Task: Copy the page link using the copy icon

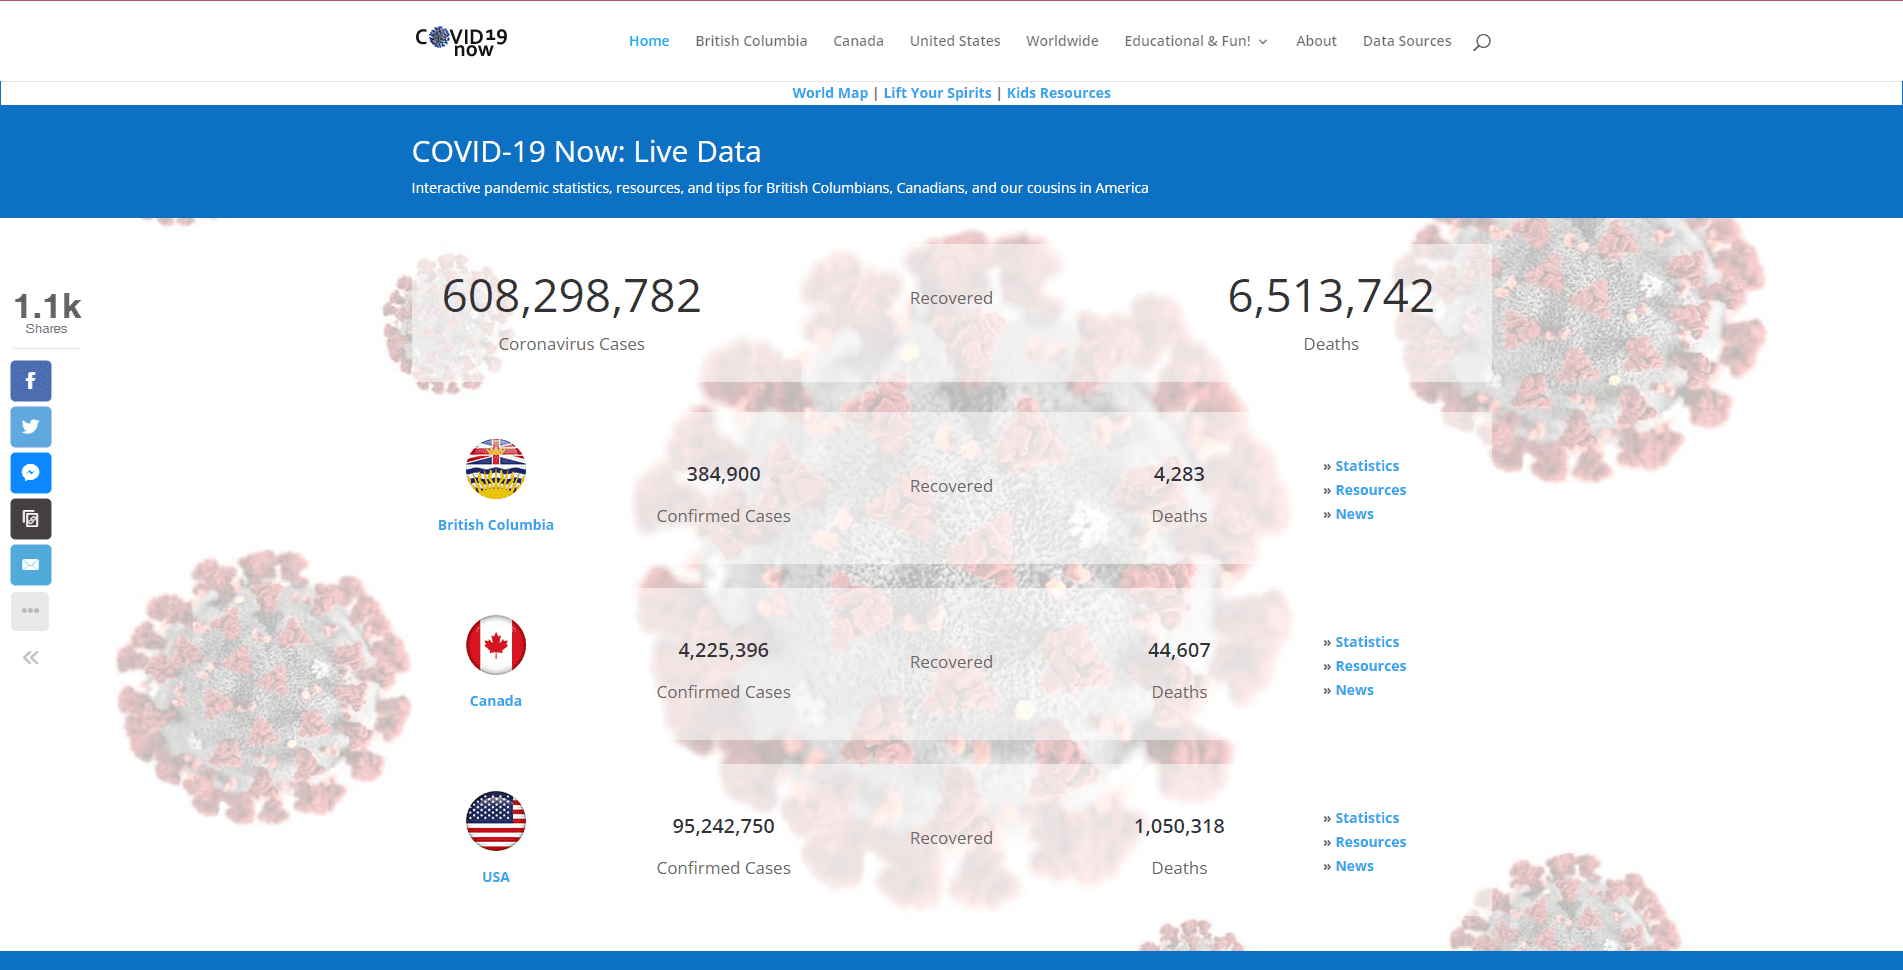Action: (31, 519)
